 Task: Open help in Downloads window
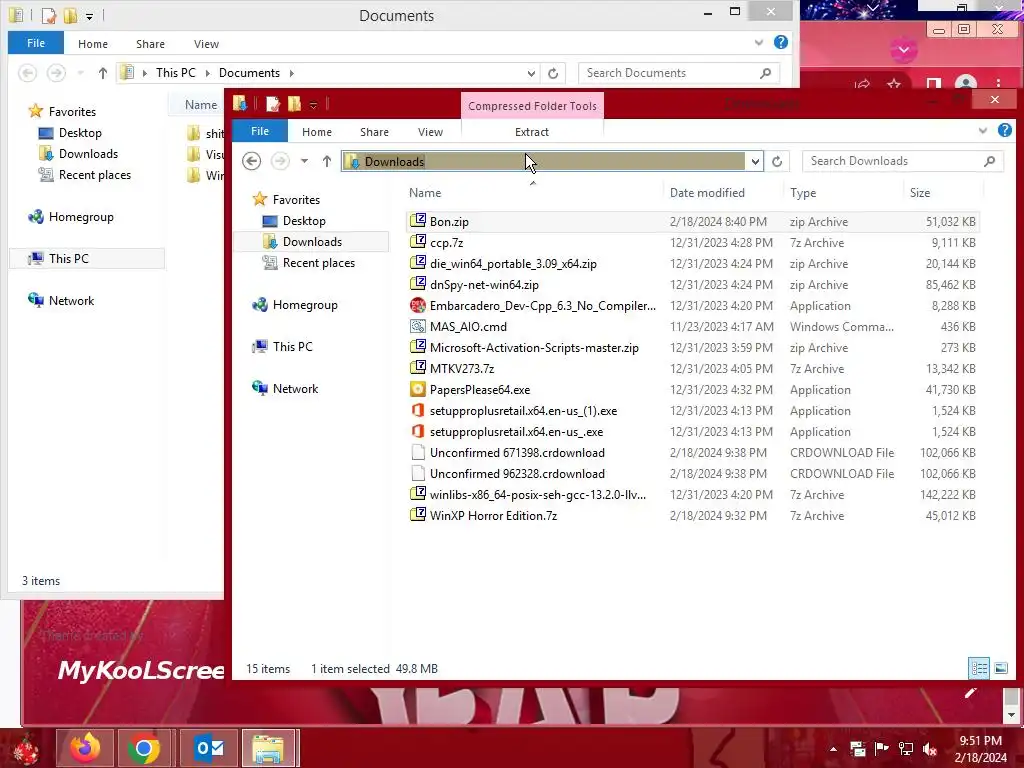(x=1004, y=131)
